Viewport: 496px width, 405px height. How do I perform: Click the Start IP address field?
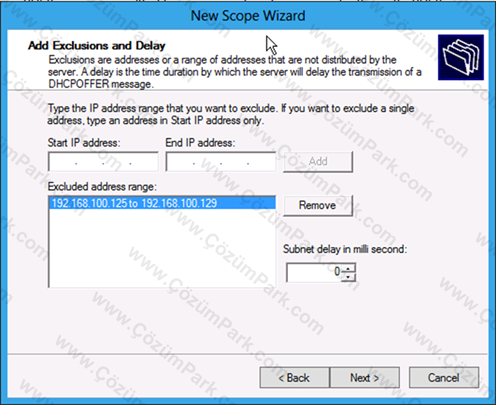[x=103, y=162]
